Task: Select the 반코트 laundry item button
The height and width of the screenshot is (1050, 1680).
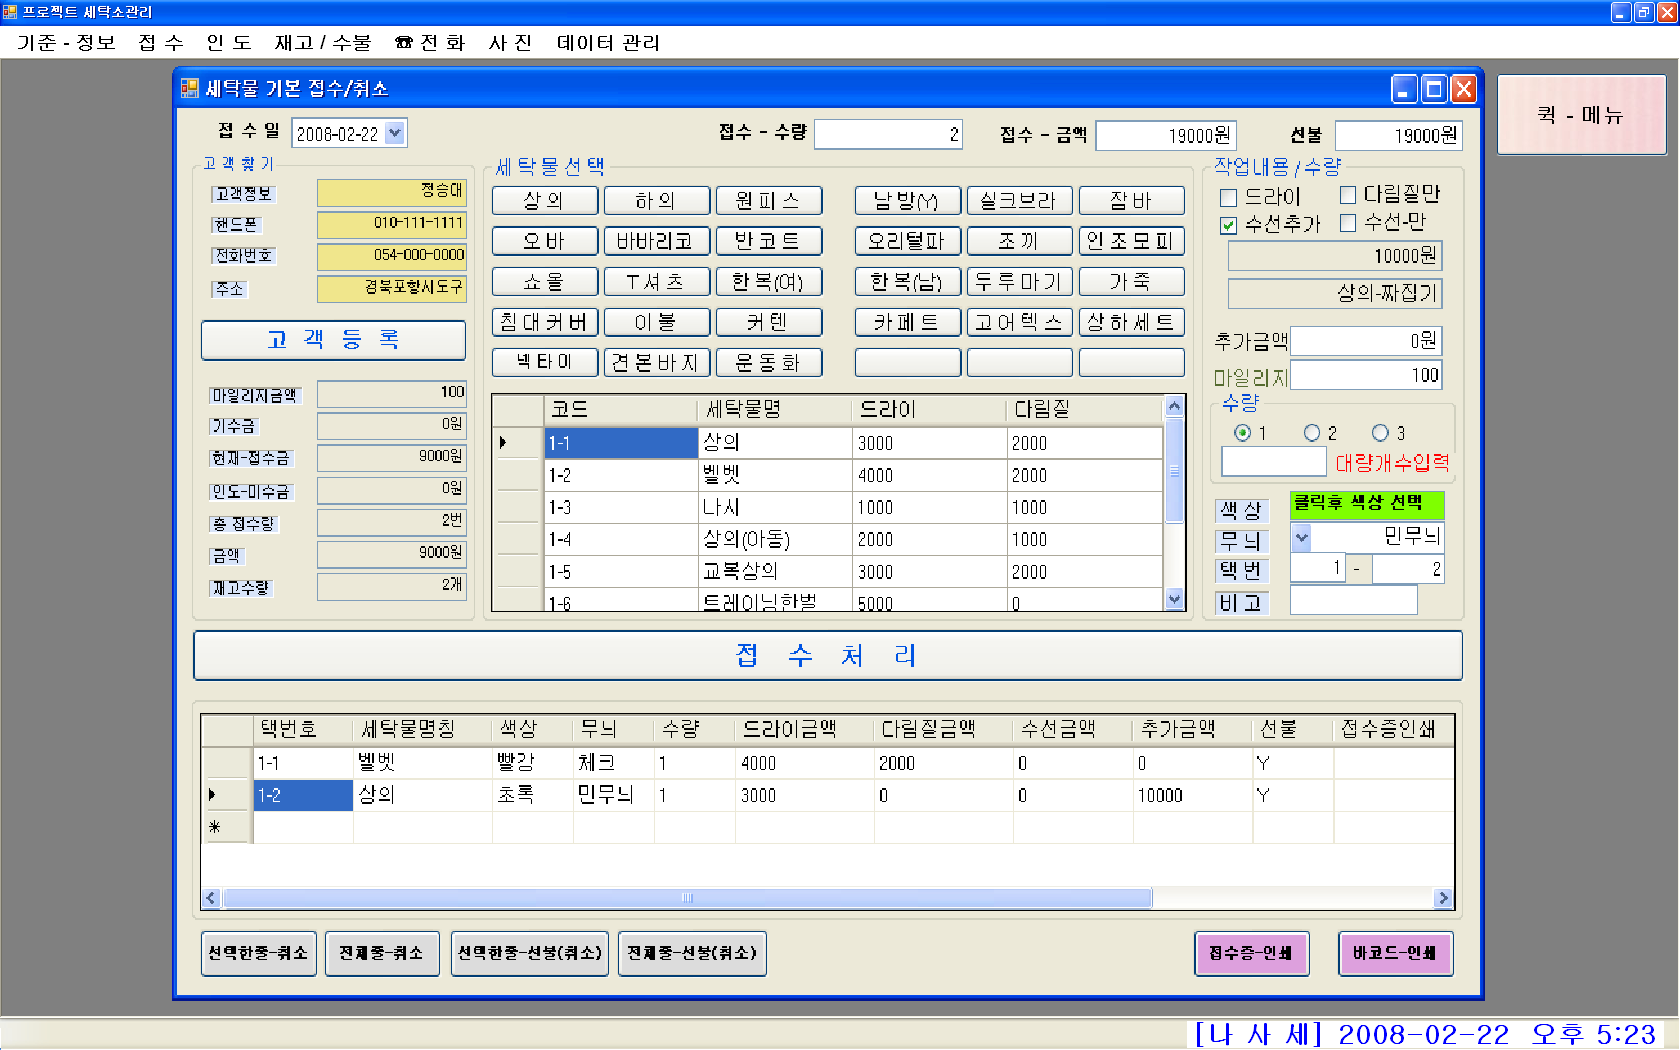Action: [769, 241]
